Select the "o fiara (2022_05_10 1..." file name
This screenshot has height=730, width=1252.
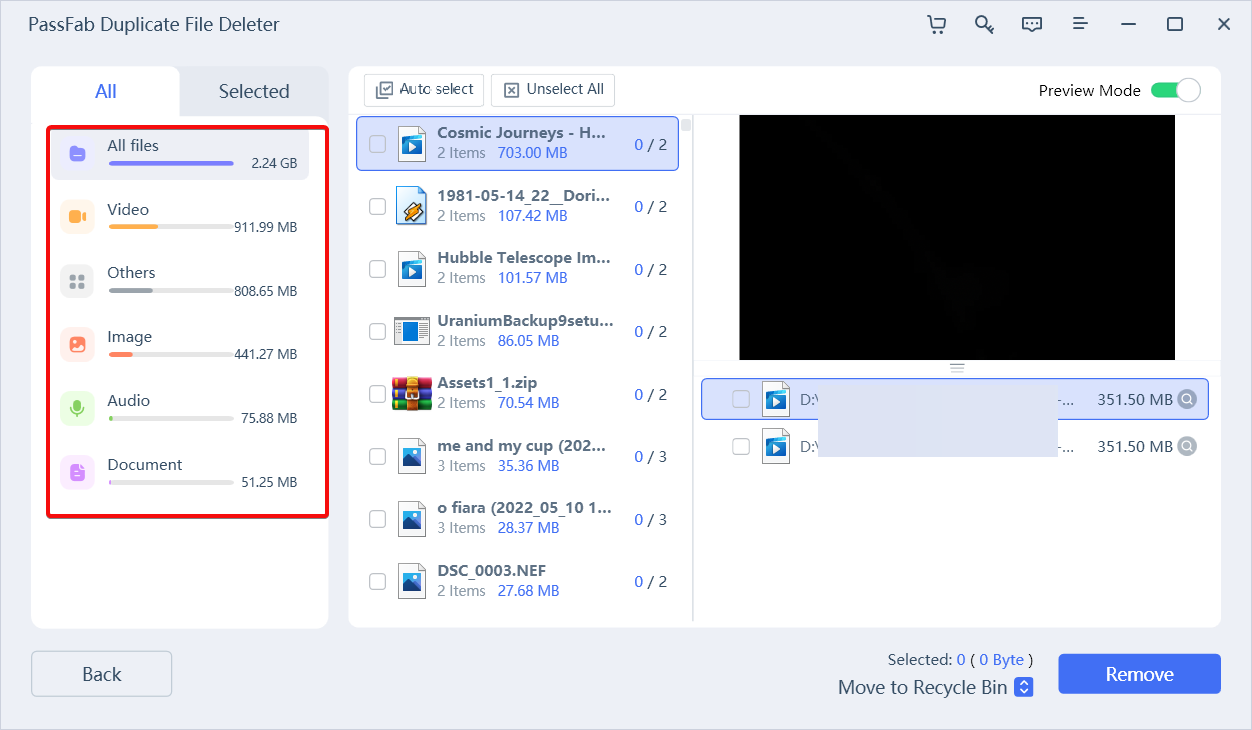(x=525, y=508)
